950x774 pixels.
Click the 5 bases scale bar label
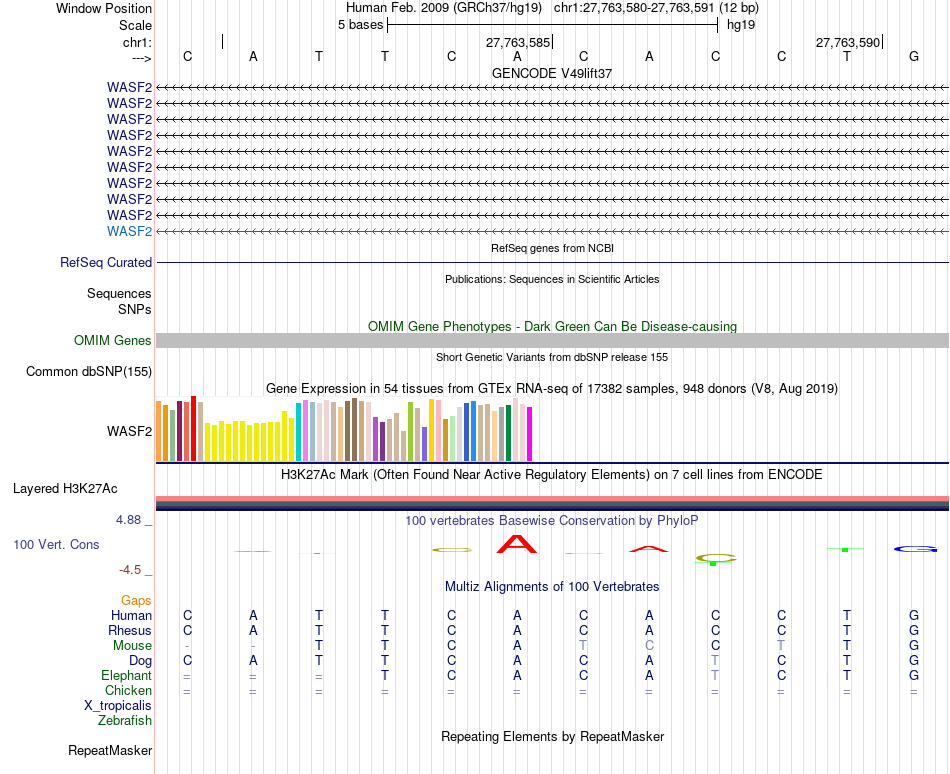[360, 25]
